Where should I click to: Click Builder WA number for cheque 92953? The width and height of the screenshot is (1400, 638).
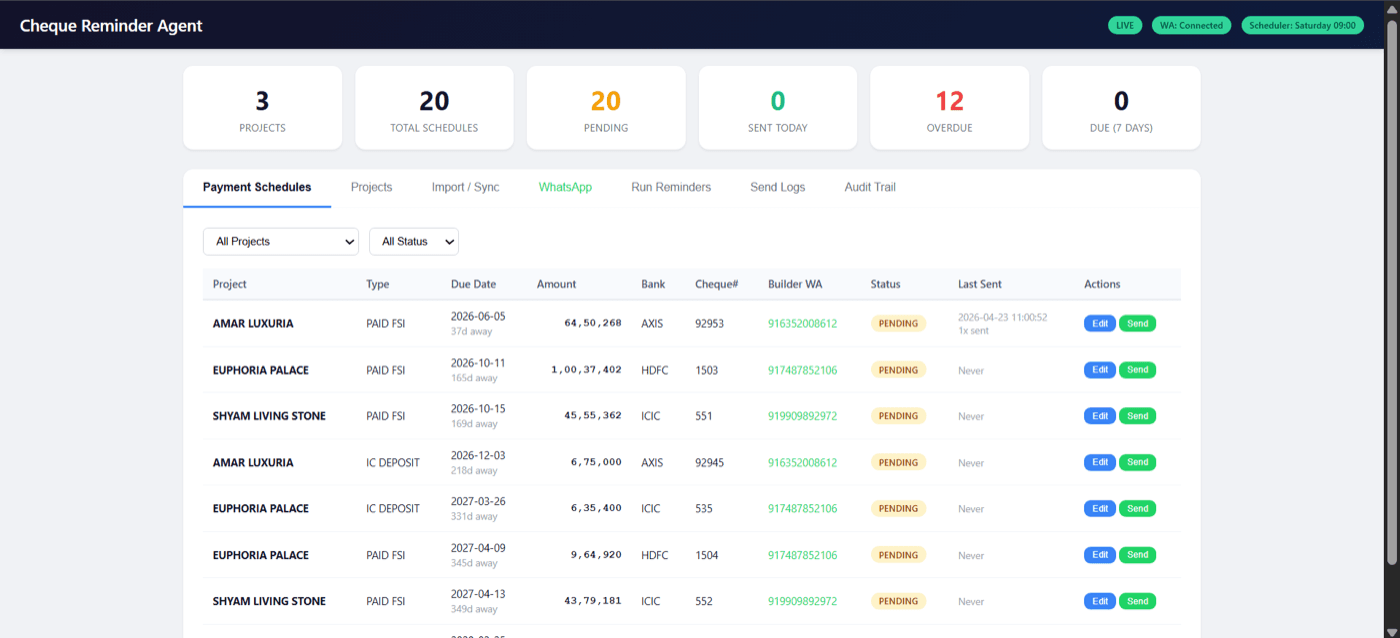802,324
